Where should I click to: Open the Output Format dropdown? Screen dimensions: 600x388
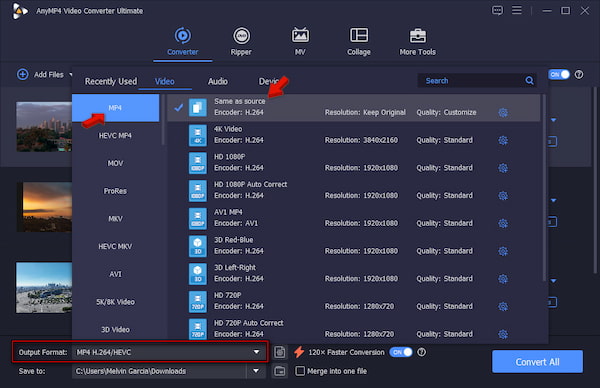168,352
